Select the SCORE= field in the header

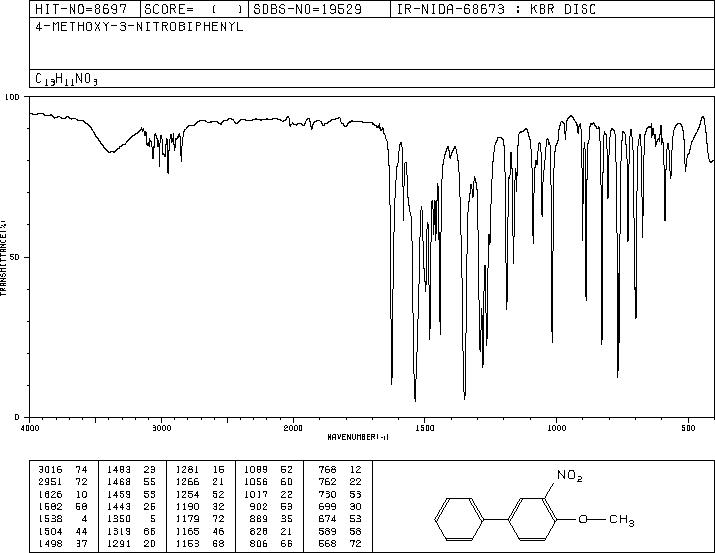click(x=194, y=9)
